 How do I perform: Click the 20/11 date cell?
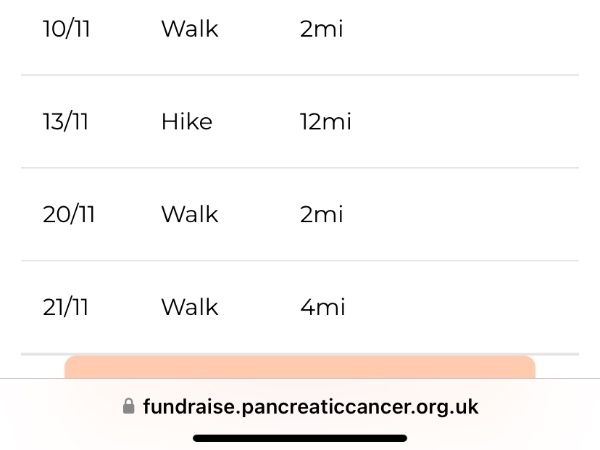click(68, 214)
